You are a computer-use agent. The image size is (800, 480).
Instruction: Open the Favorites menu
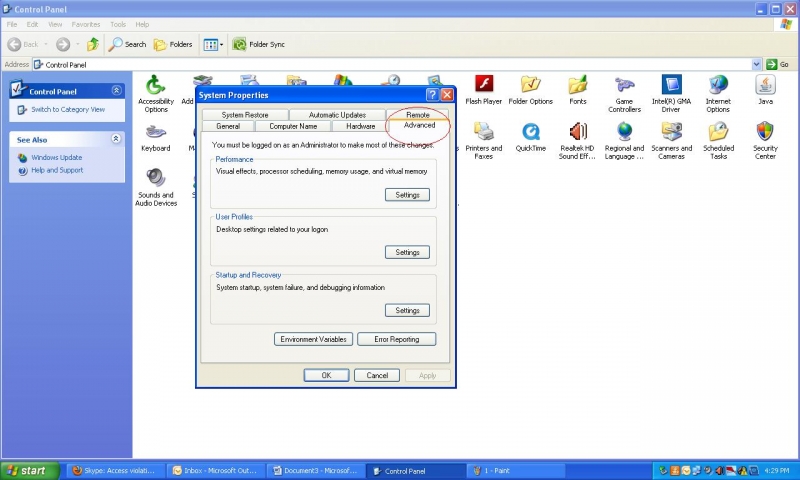[x=86, y=24]
